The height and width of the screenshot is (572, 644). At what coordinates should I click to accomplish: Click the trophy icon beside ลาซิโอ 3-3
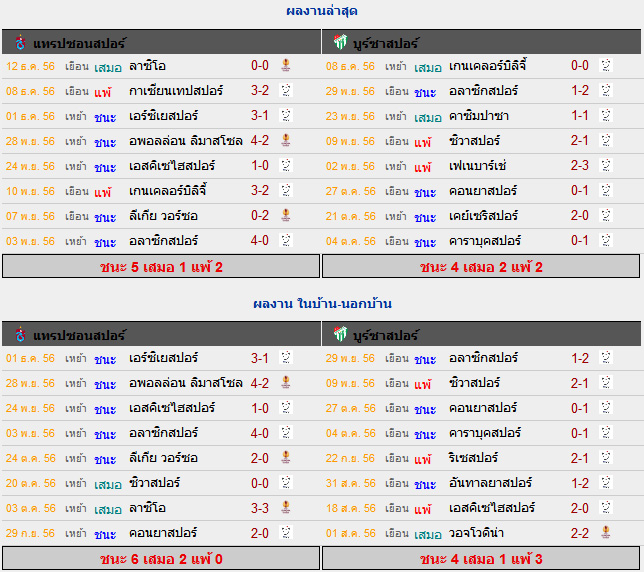coord(286,508)
